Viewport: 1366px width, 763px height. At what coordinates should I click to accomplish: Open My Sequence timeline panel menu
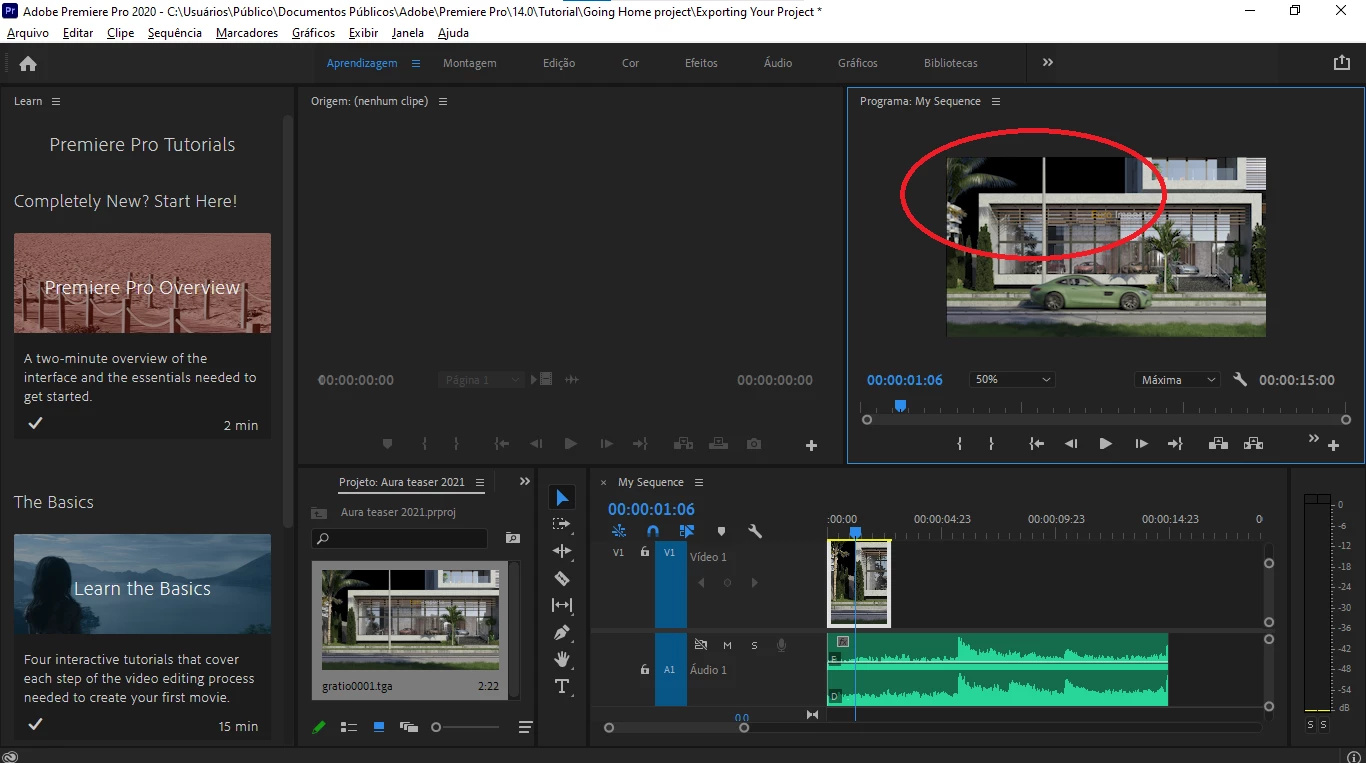click(x=699, y=482)
